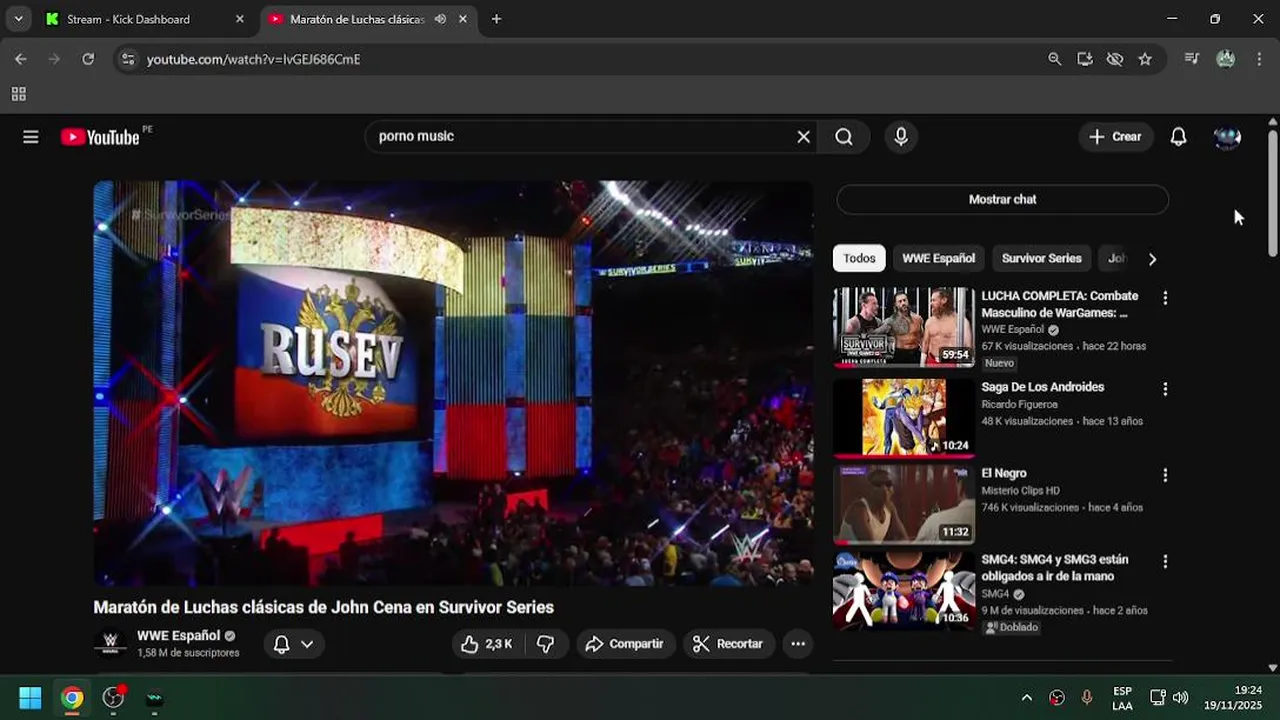This screenshot has width=1280, height=720.
Task: Reload the YouTube page
Action: 88,59
